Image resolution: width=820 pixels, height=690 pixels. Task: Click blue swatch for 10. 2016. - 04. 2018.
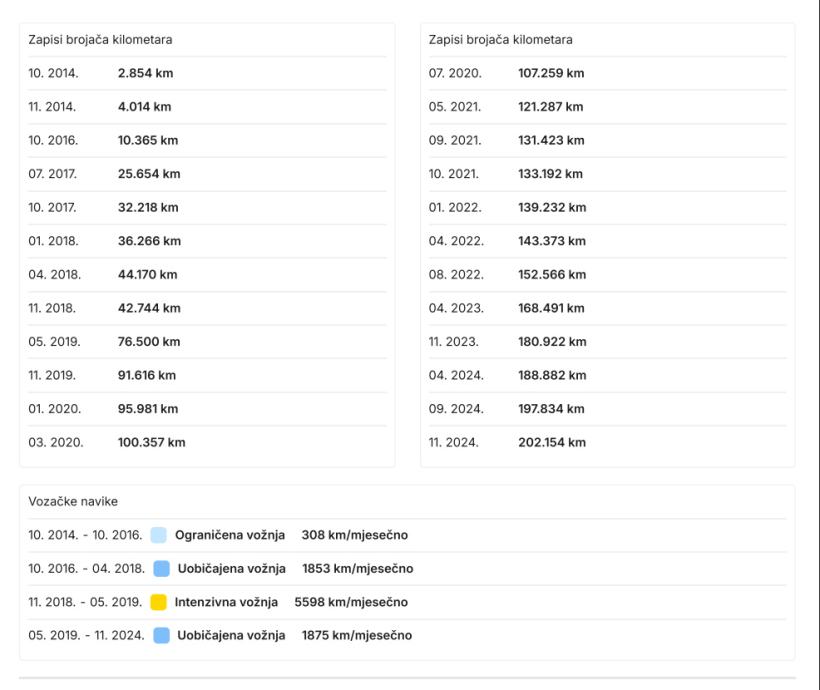coord(162,569)
